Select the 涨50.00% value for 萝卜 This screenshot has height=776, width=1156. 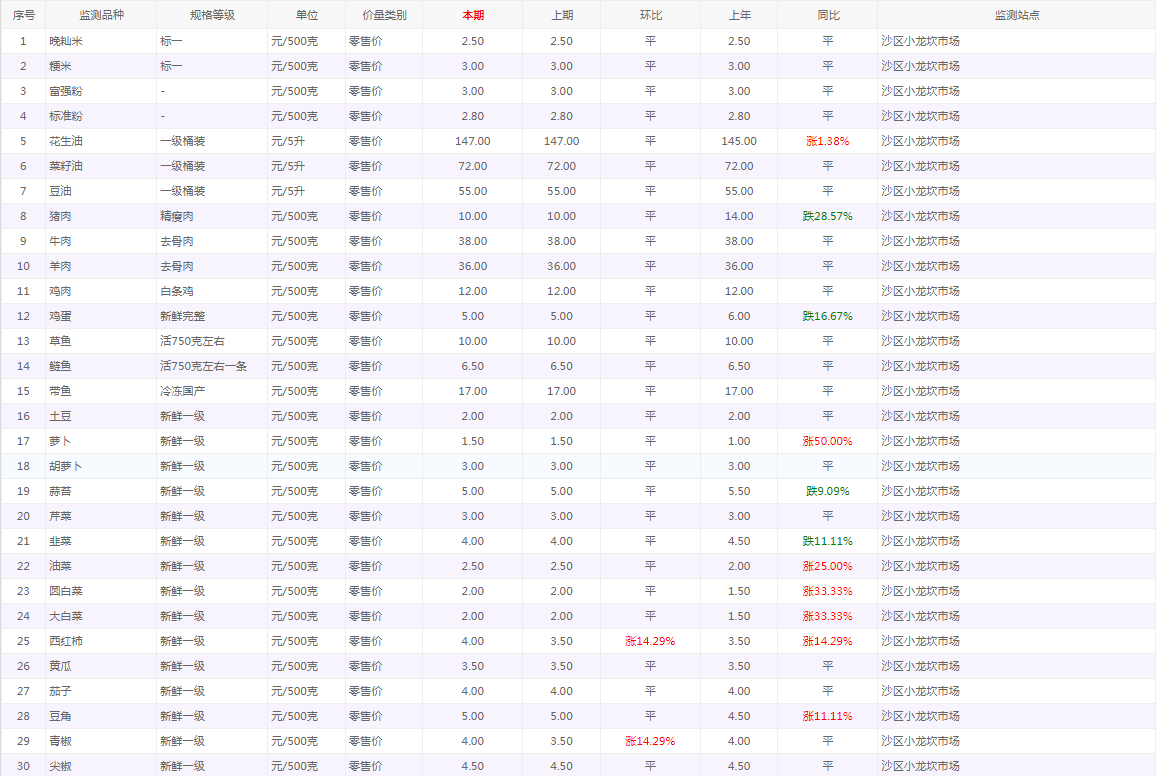tap(827, 441)
